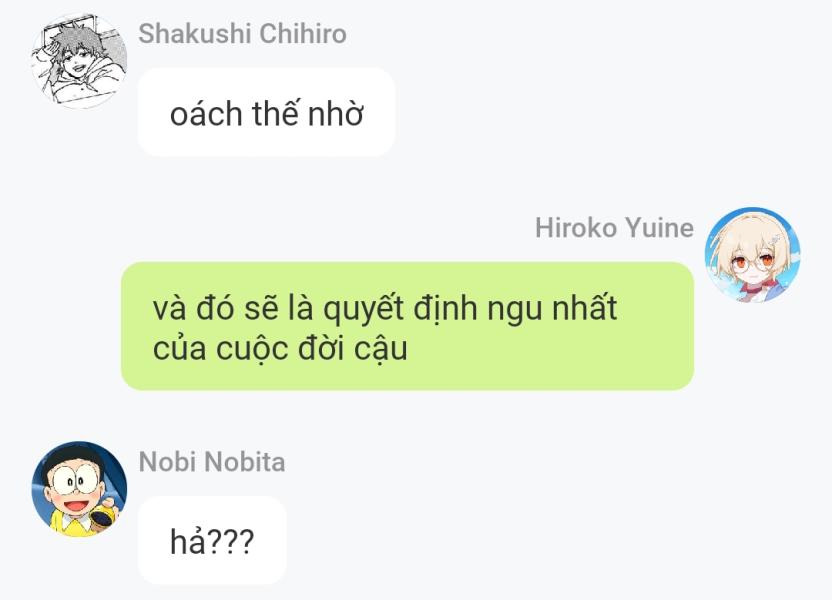Select the 'hả???' reply bubble
This screenshot has height=600, width=832.
tap(212, 541)
